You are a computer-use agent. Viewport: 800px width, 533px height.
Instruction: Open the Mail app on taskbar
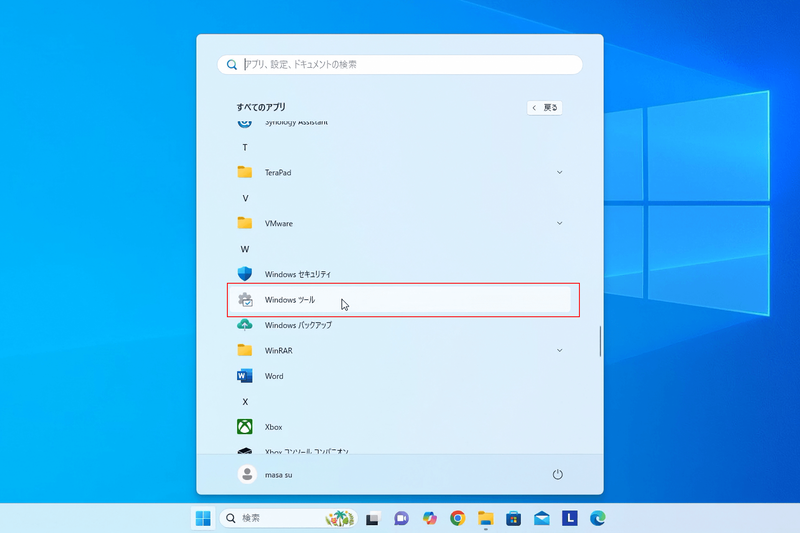pos(542,518)
